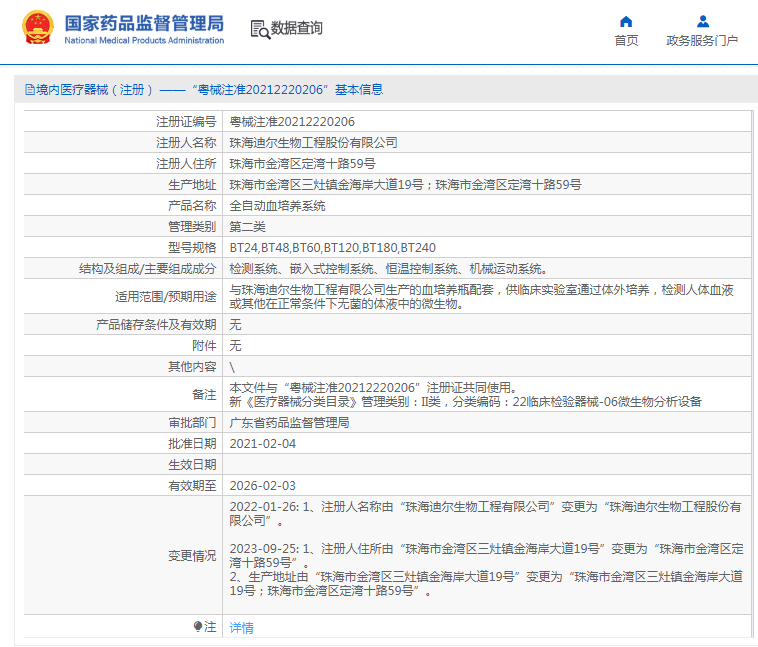Select registrant name 珠海迪尔生物工程股份有限公司
This screenshot has width=758, height=647.
pyautogui.click(x=313, y=143)
